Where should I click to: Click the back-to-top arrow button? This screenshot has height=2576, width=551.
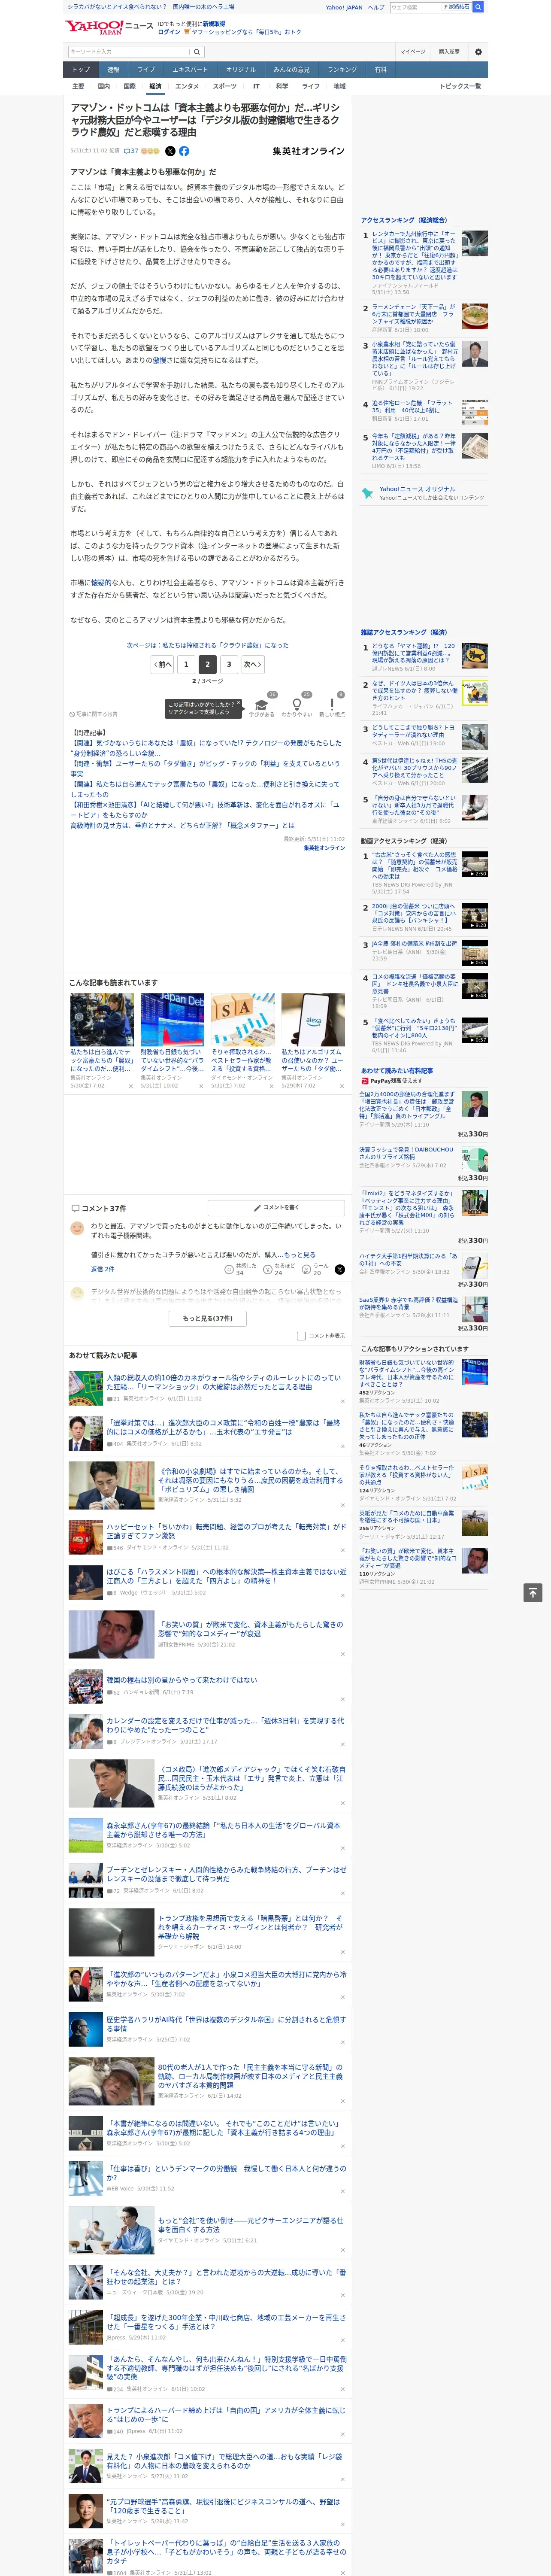pos(533,1593)
